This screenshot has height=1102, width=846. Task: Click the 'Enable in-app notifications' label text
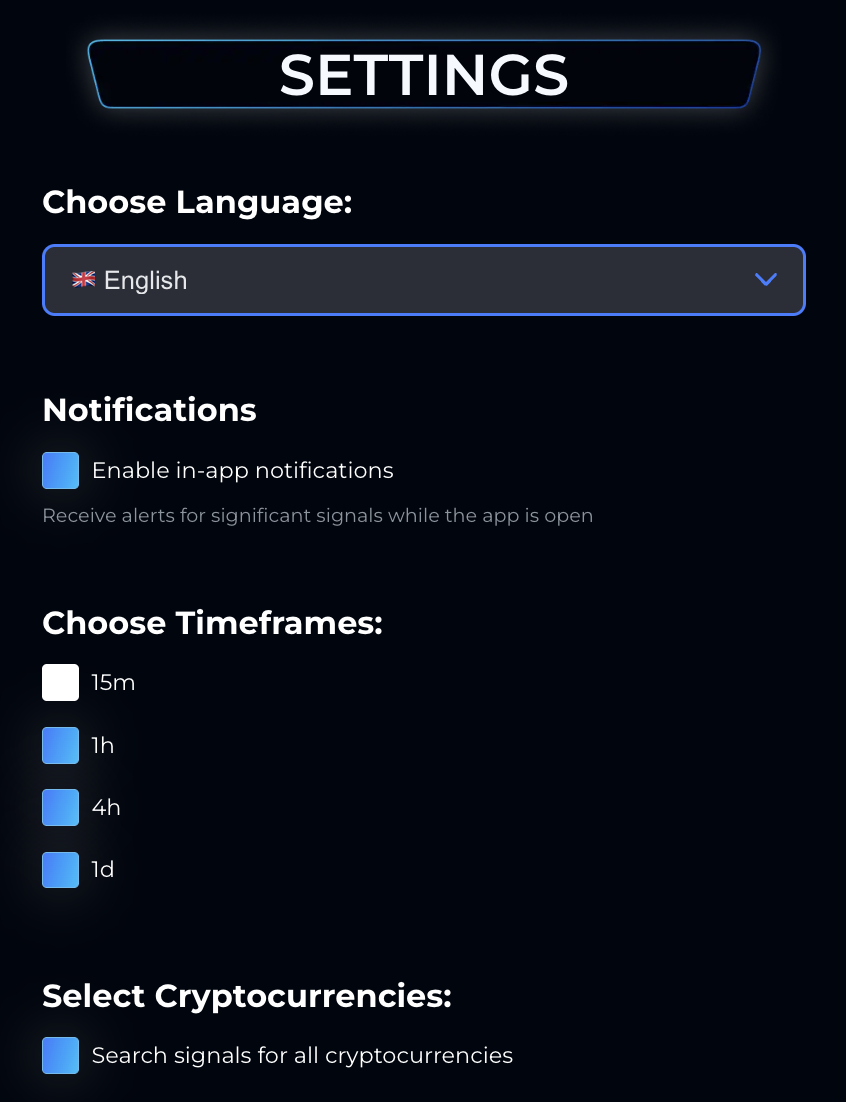point(243,470)
